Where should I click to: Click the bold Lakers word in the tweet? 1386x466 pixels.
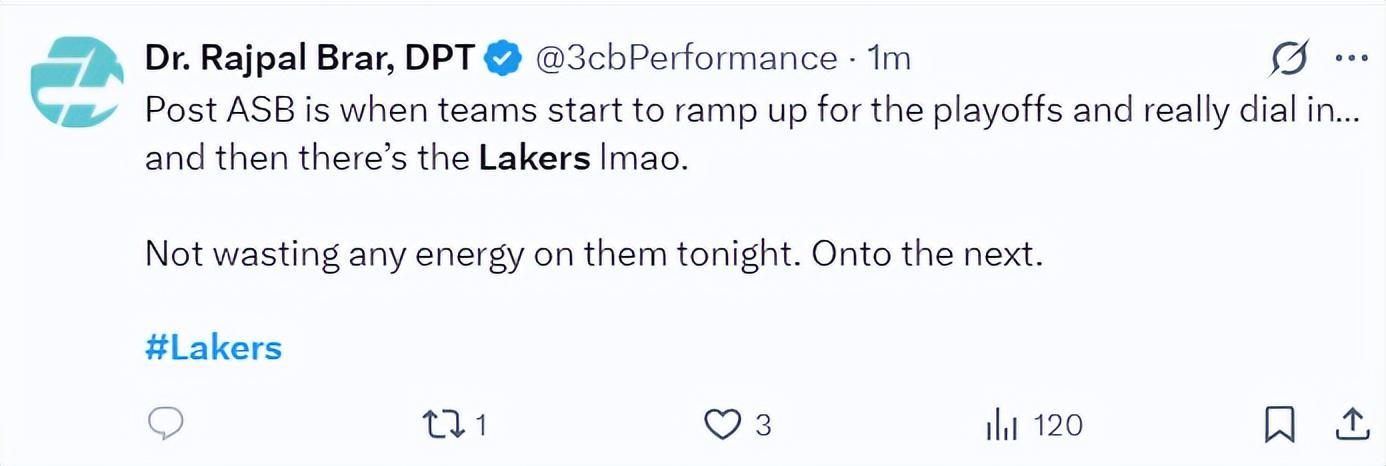tap(534, 158)
